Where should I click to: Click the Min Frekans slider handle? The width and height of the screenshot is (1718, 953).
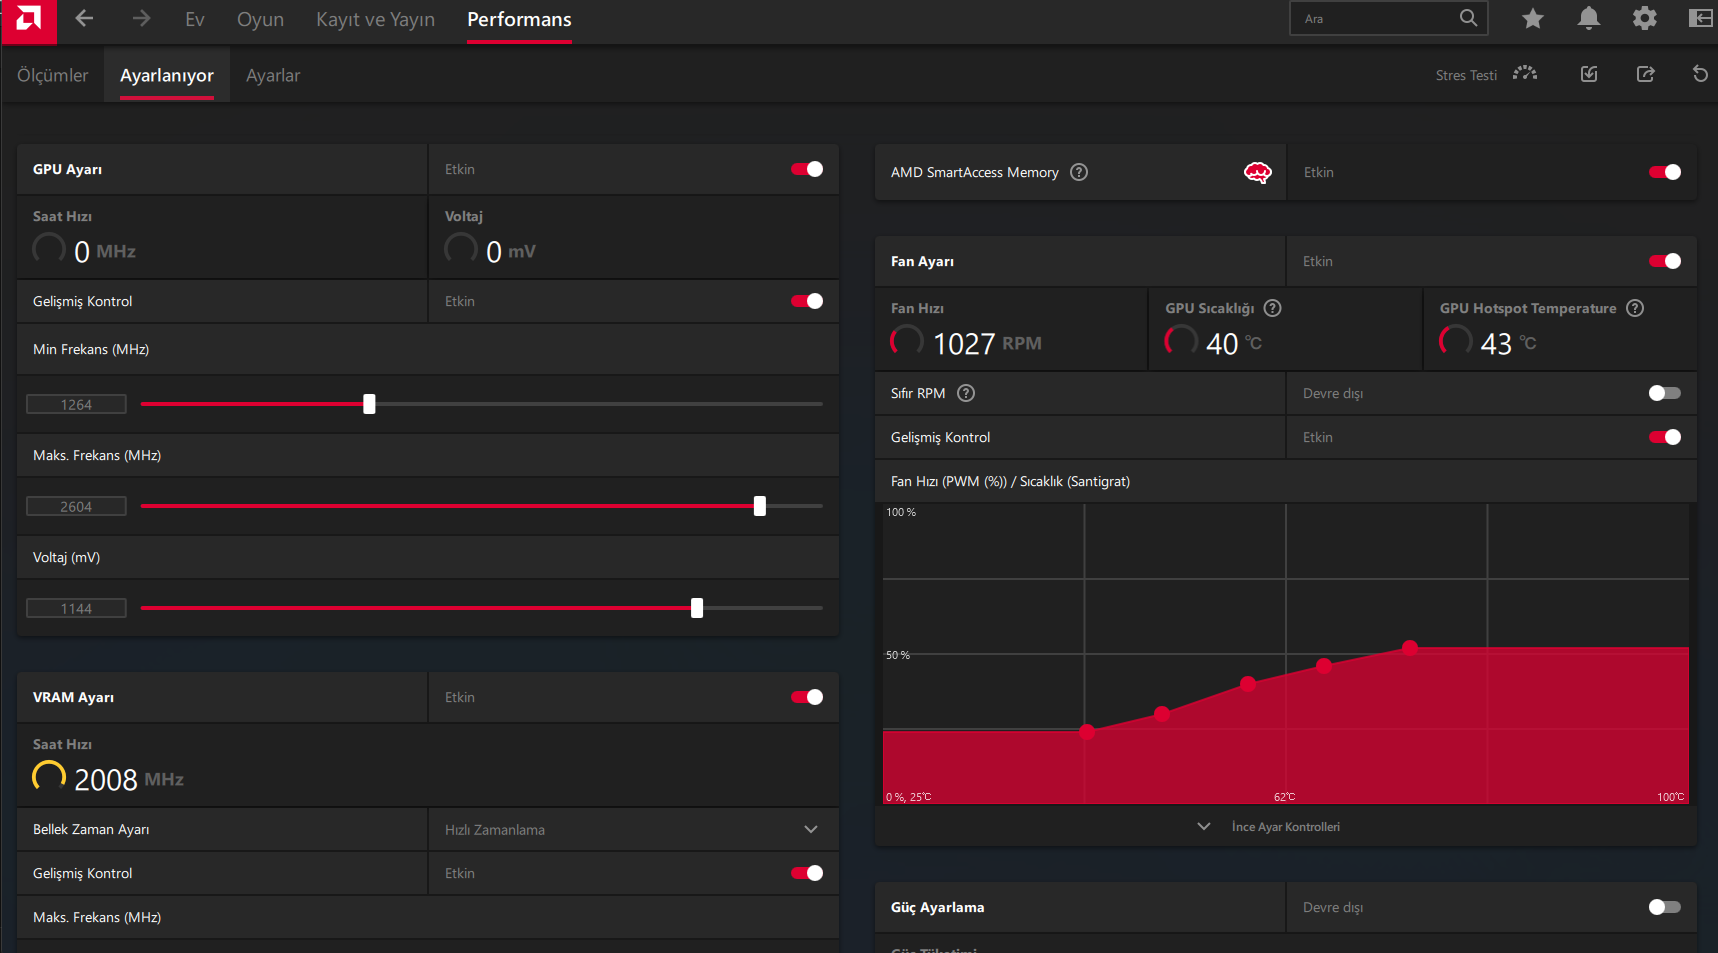369,404
